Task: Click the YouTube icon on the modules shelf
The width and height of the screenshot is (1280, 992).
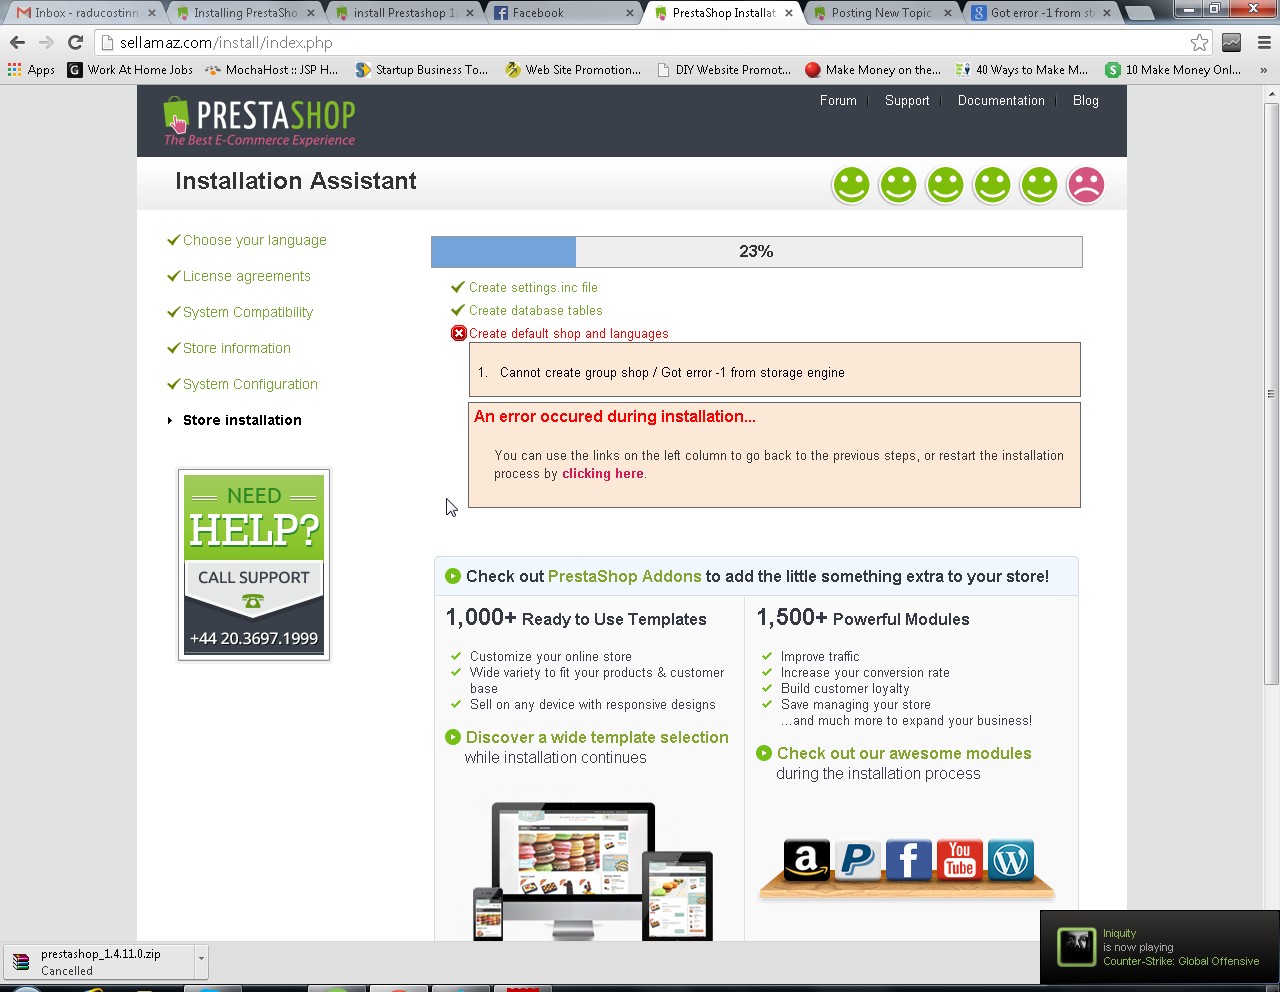Action: tap(960, 860)
